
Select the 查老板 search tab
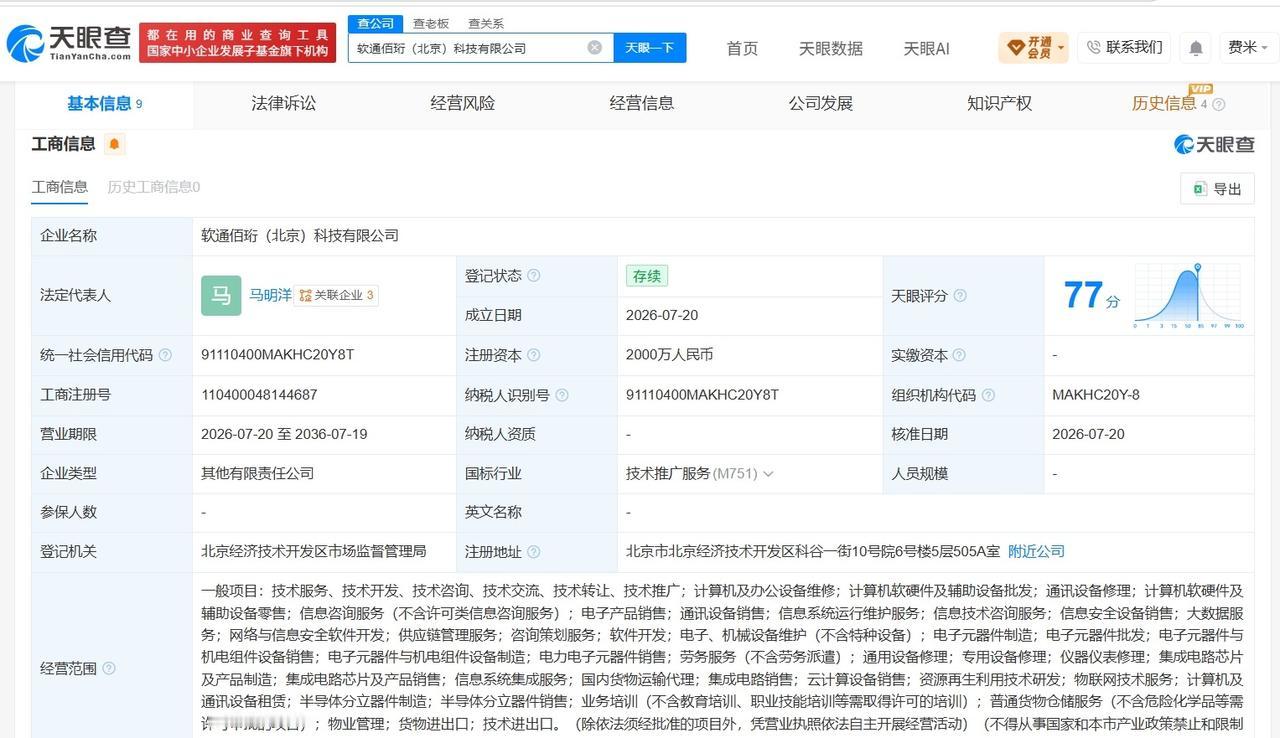[431, 23]
